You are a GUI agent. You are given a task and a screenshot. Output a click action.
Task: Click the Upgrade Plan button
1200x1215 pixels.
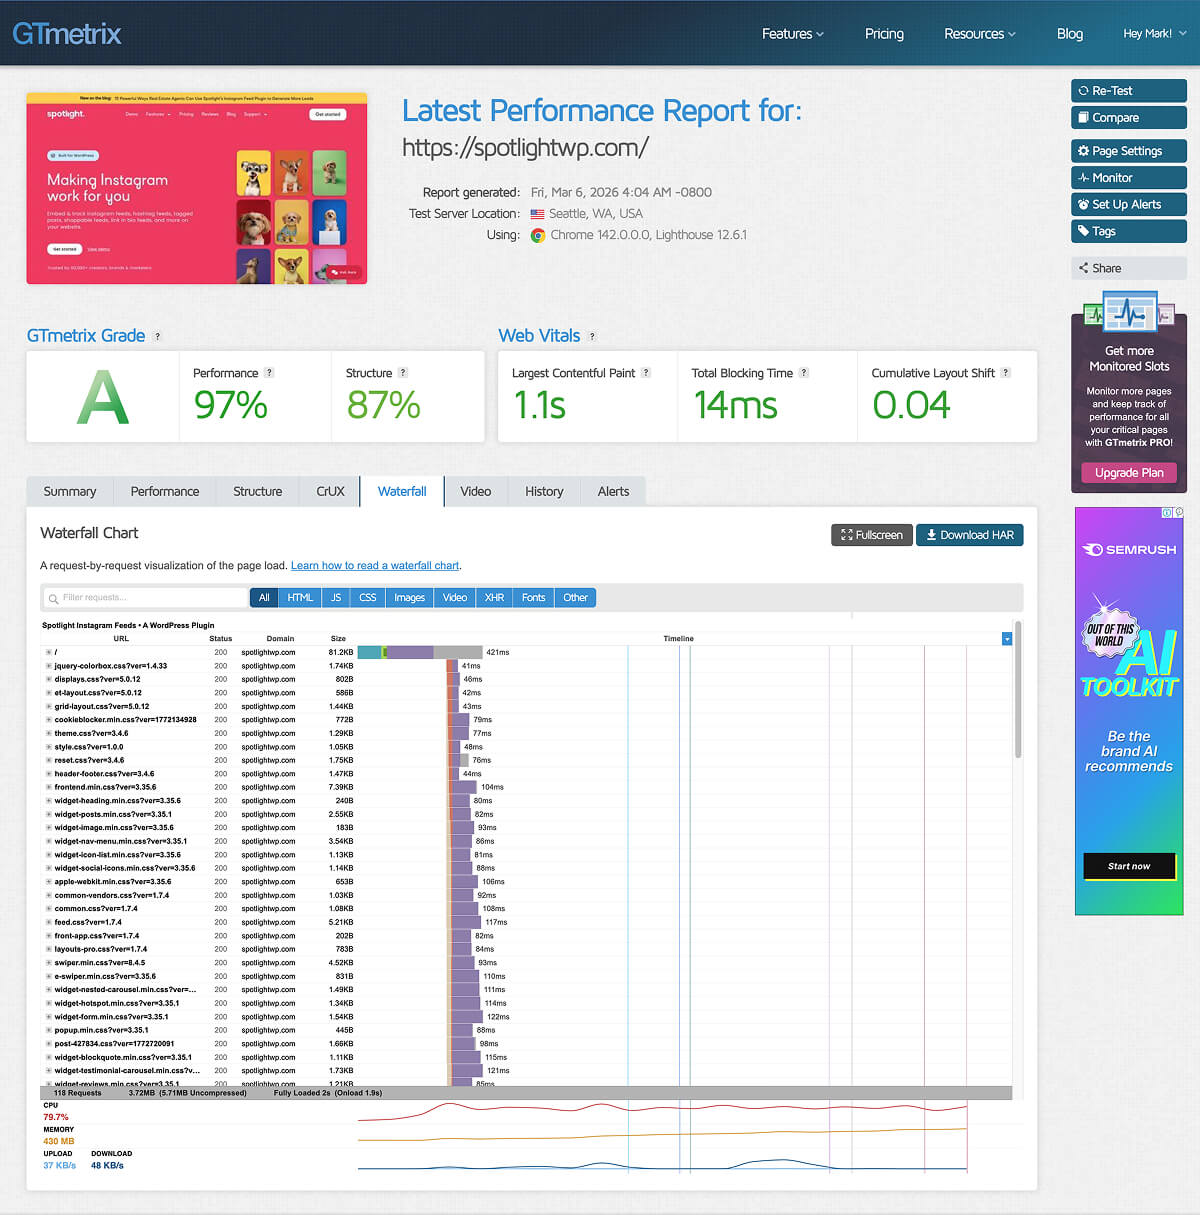pyautogui.click(x=1129, y=473)
